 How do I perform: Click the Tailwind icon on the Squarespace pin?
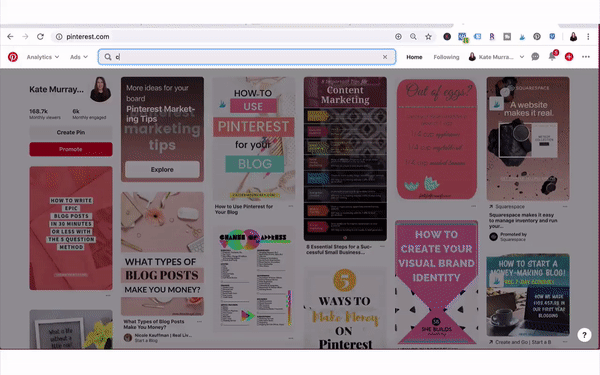point(496,104)
